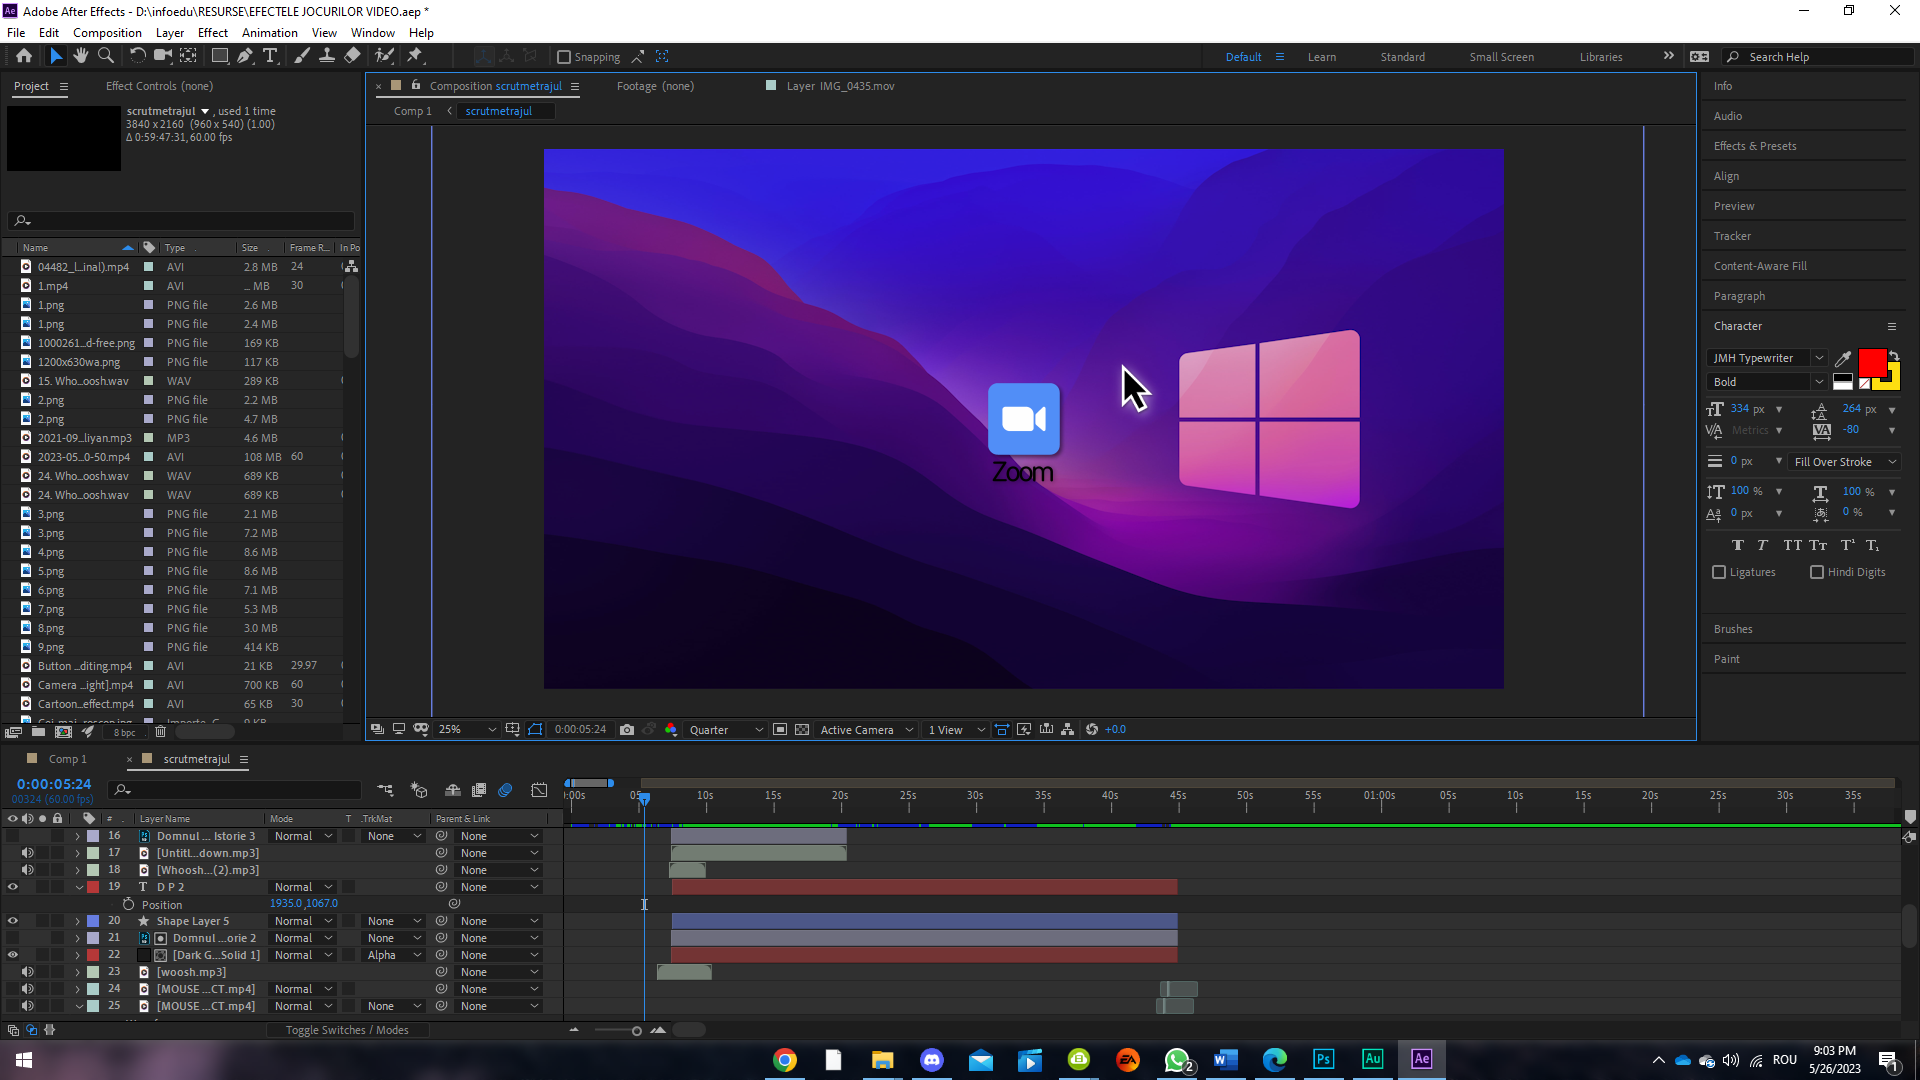Viewport: 1920px width, 1080px height.
Task: Click the red fill color swatch
Action: 1871,362
